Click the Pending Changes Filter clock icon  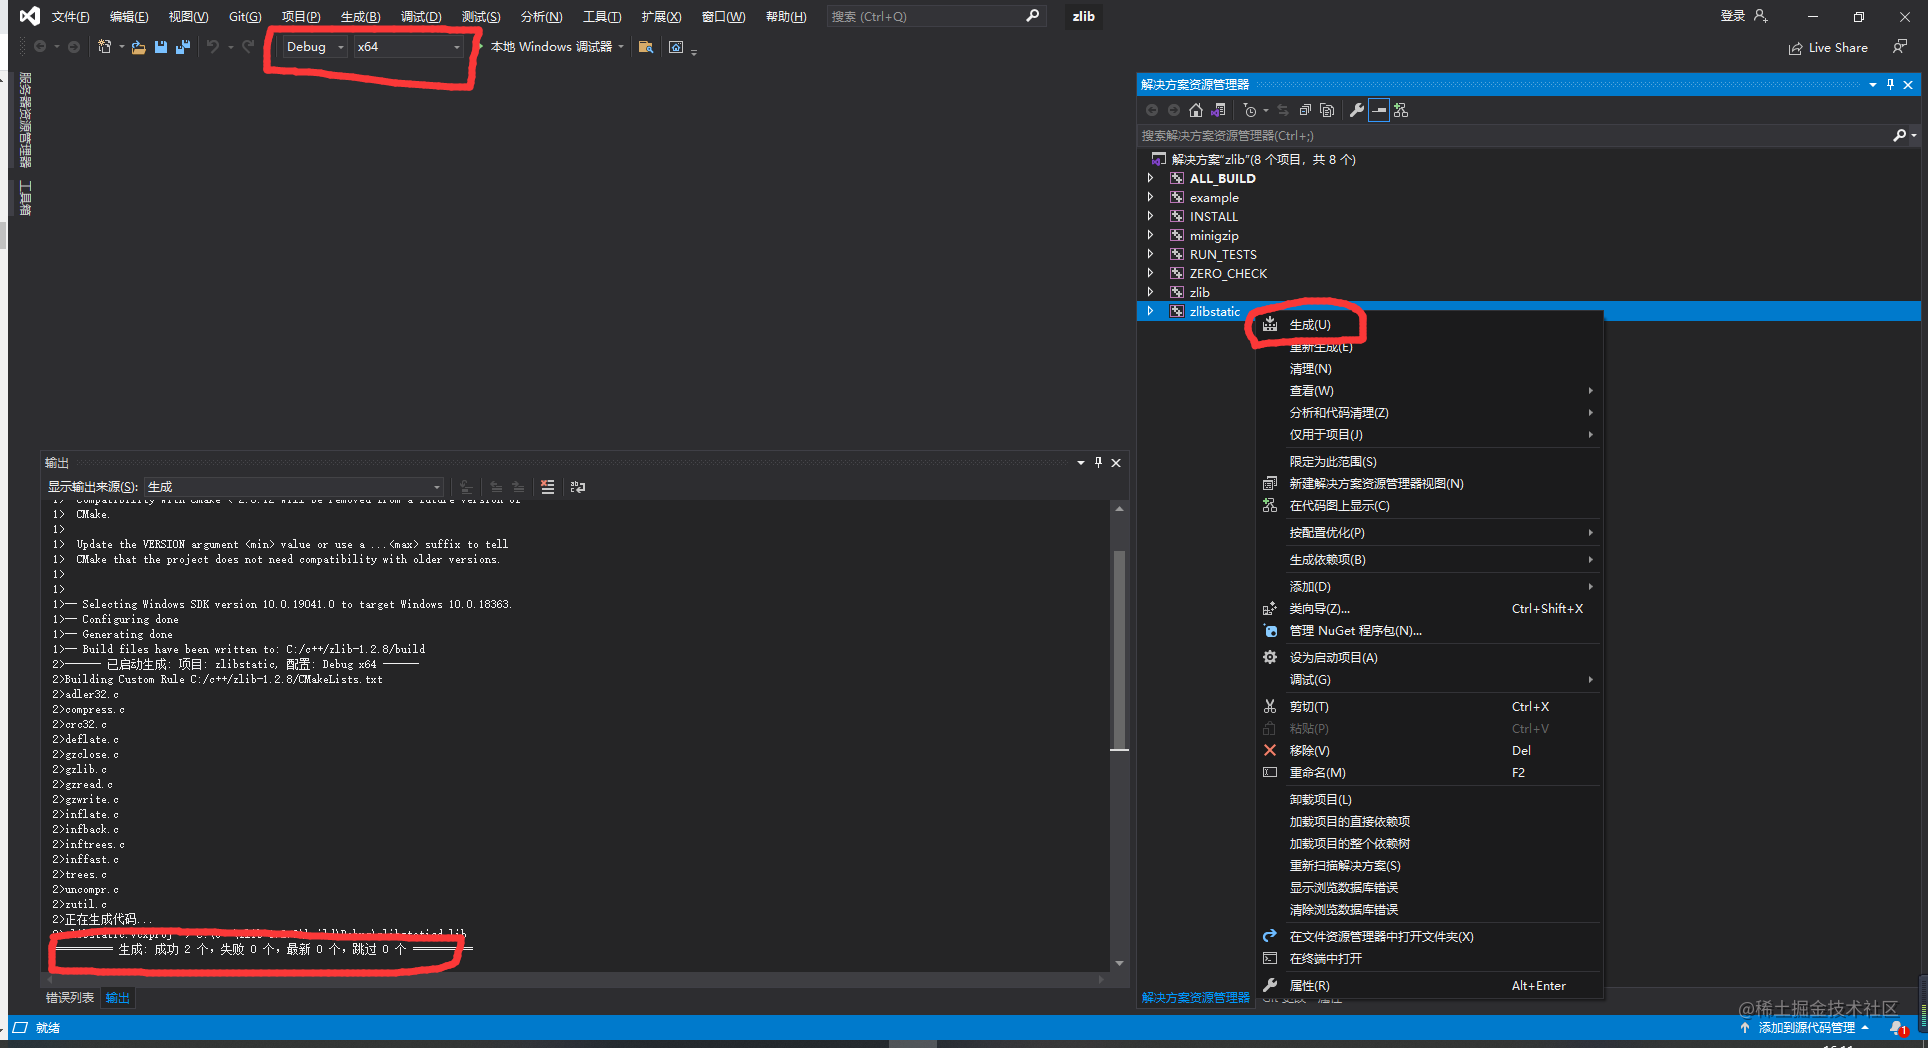[x=1250, y=110]
